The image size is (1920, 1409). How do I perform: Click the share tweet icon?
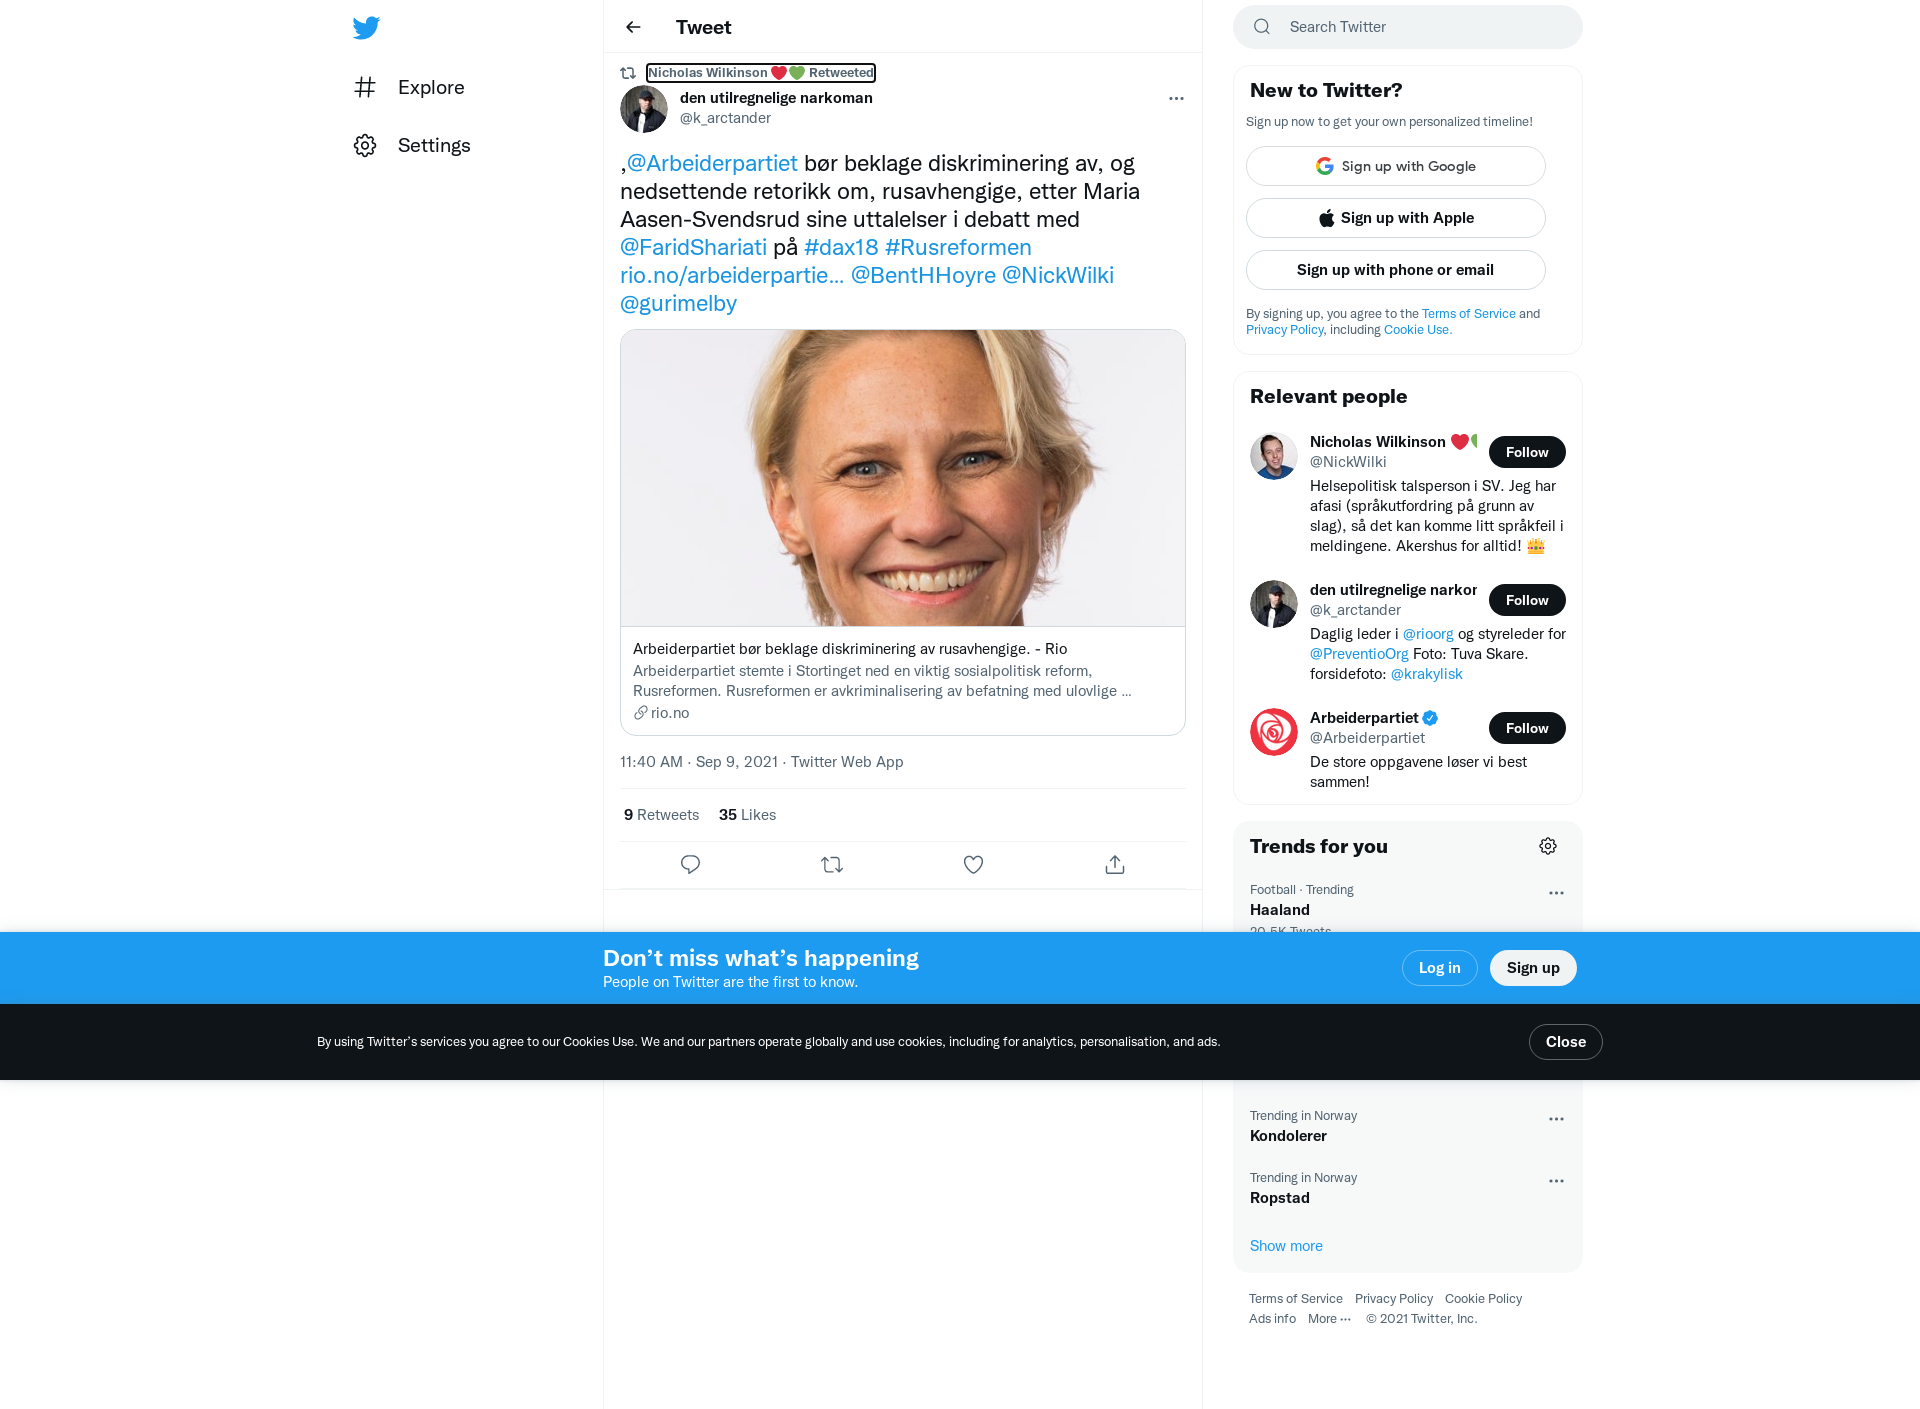click(1115, 865)
